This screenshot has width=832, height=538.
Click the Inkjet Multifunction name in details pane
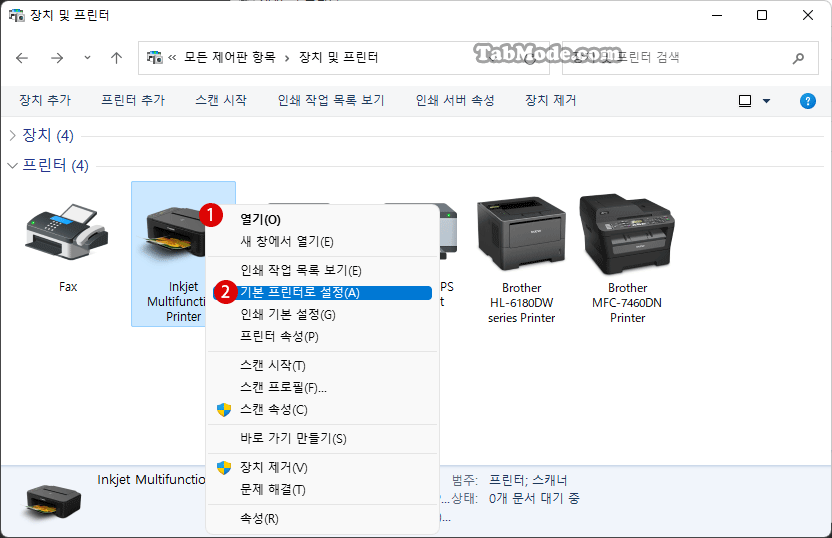point(151,480)
